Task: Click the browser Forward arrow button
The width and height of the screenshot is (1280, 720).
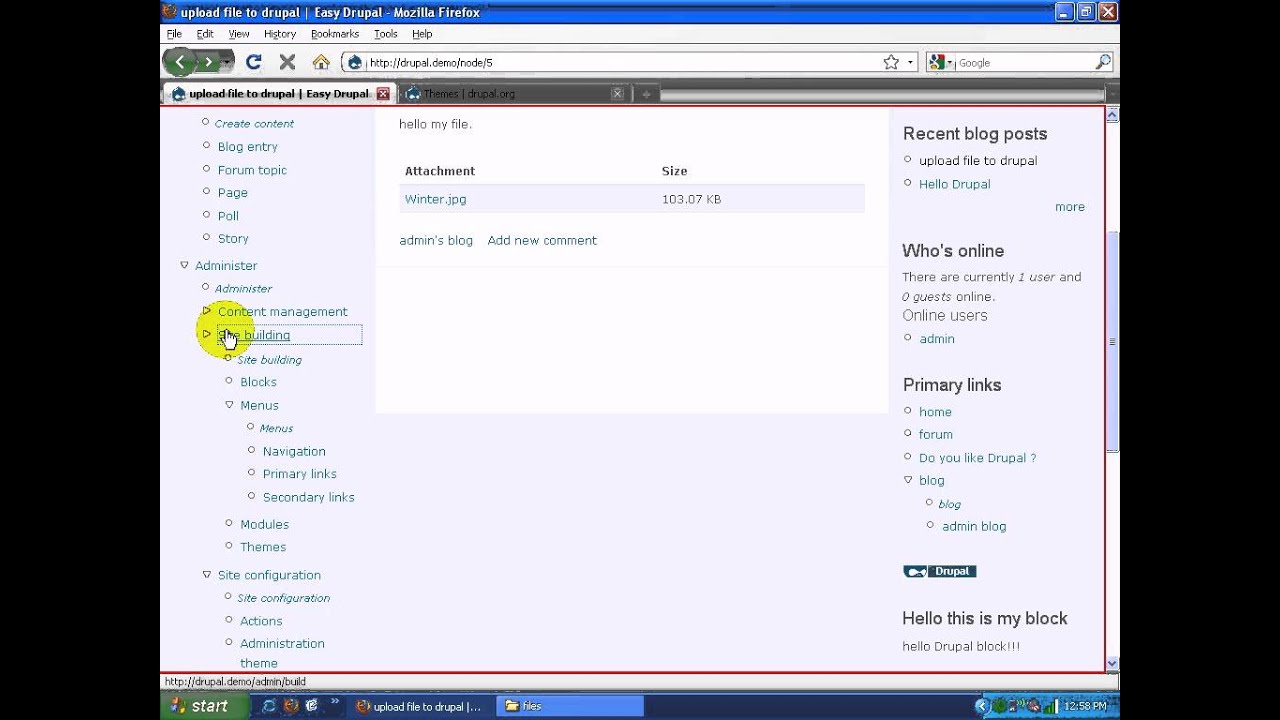Action: tap(208, 62)
